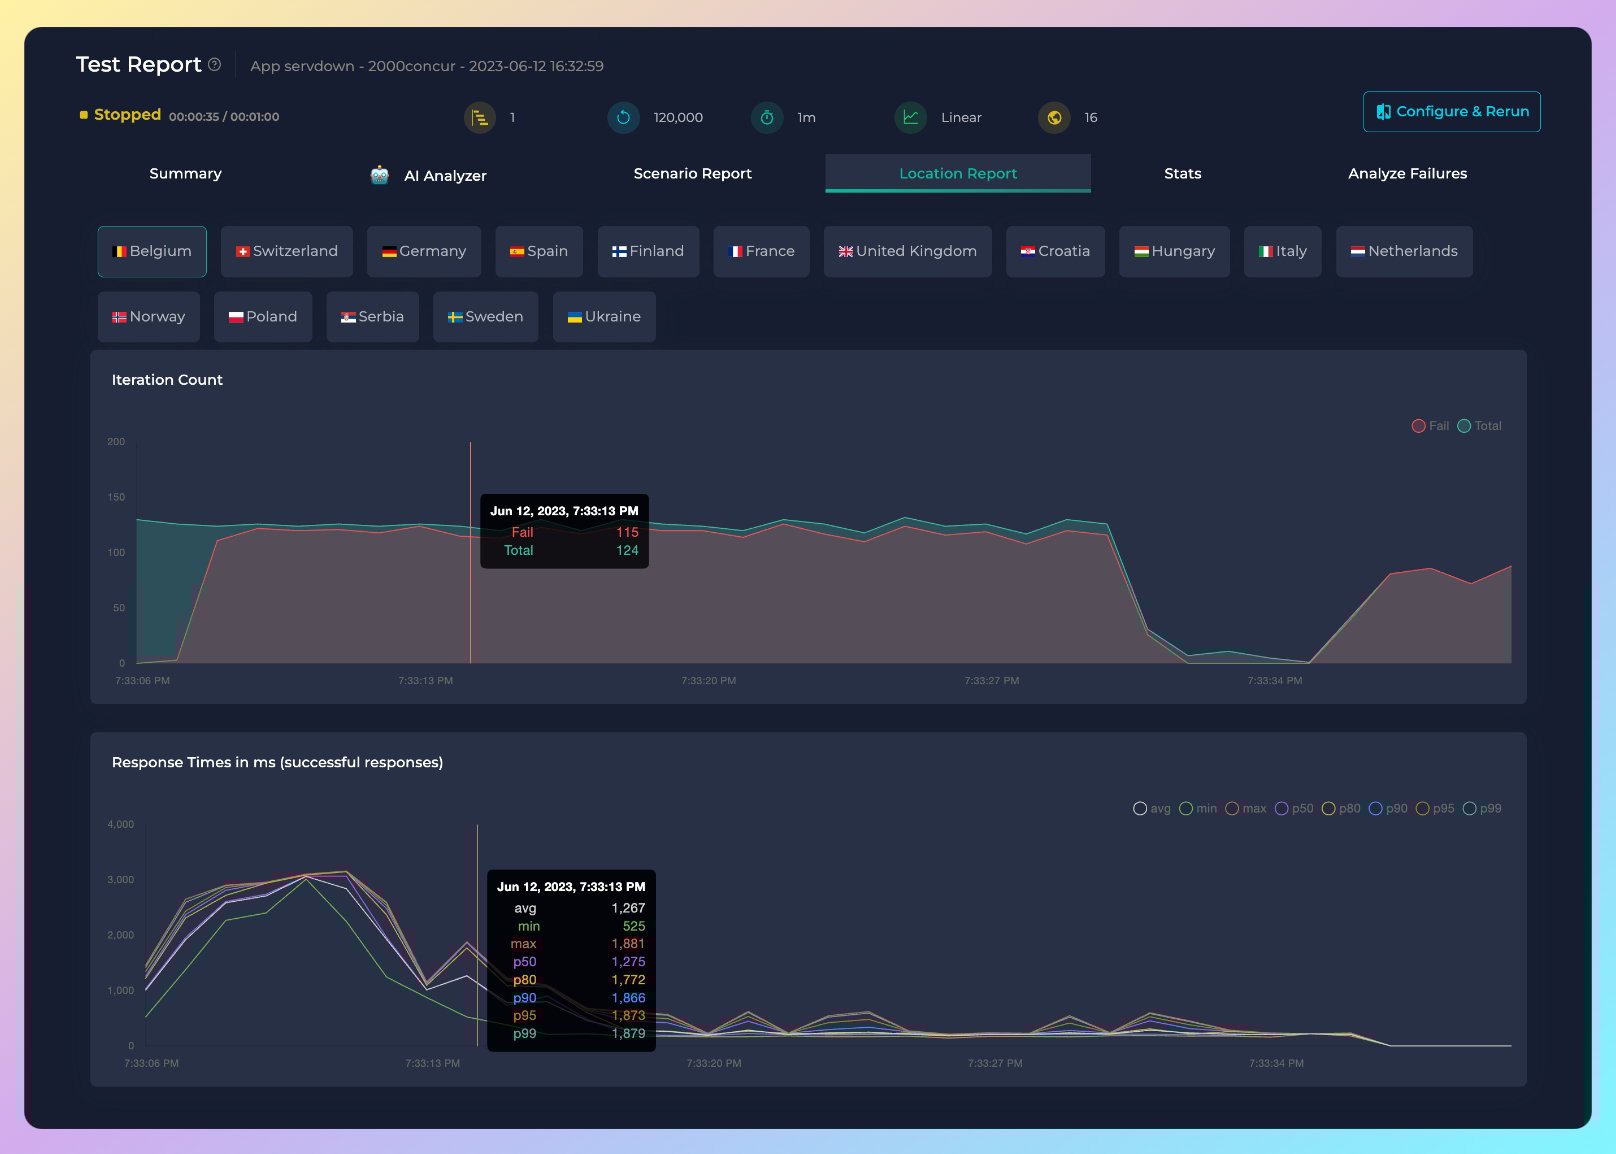
Task: Pick the Spain location button
Action: point(539,251)
